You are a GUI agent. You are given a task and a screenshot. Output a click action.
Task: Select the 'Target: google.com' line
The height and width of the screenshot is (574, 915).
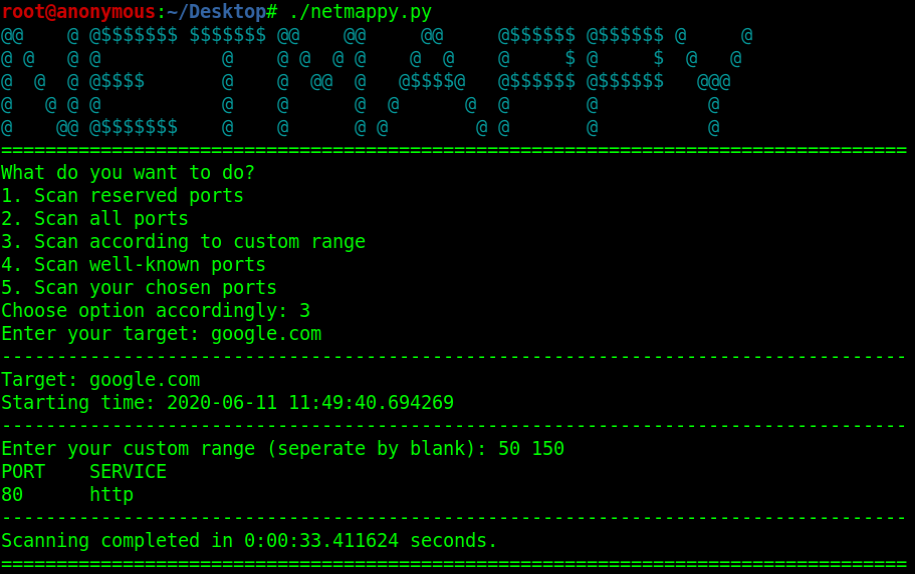[100, 380]
